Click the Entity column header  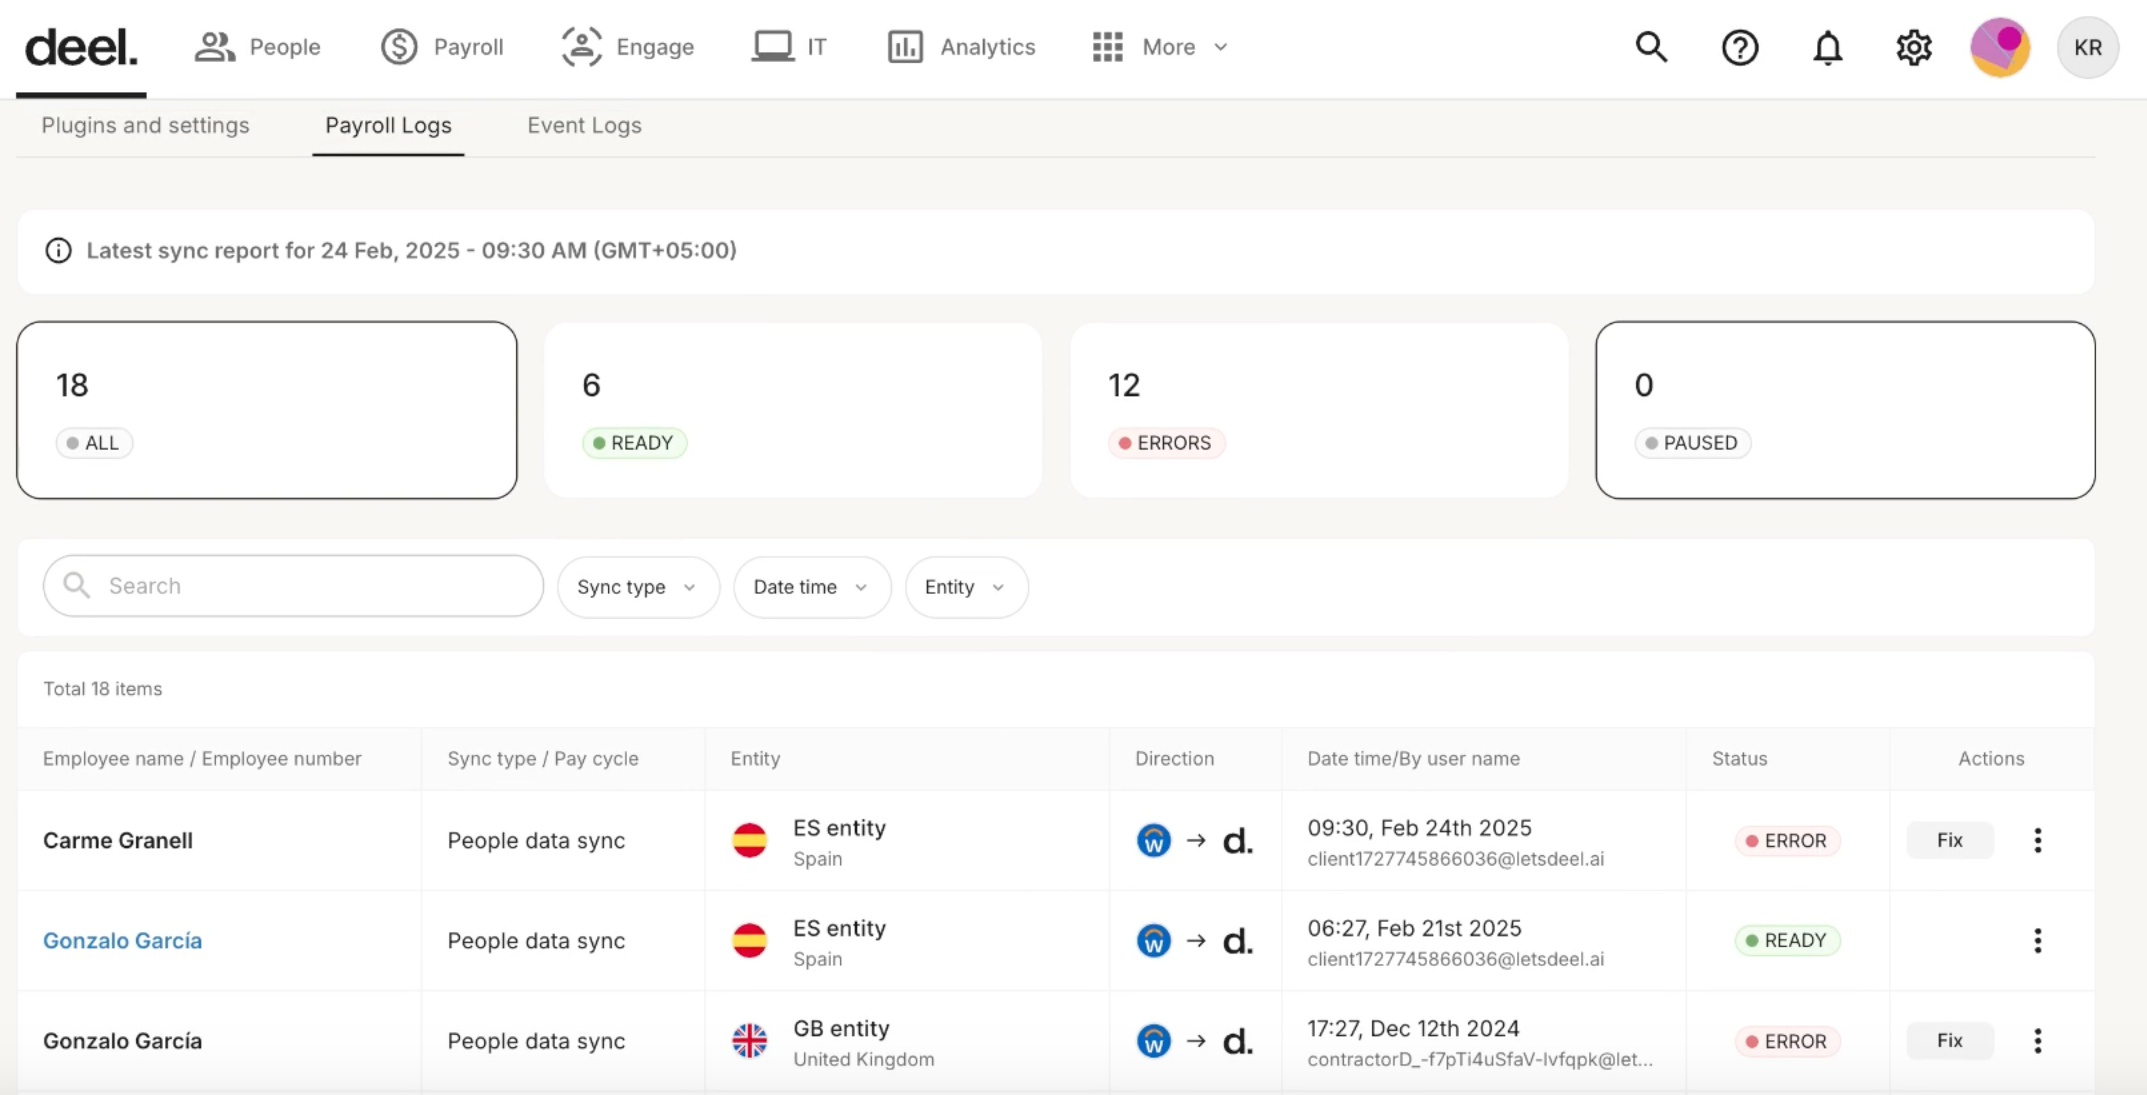click(x=755, y=758)
